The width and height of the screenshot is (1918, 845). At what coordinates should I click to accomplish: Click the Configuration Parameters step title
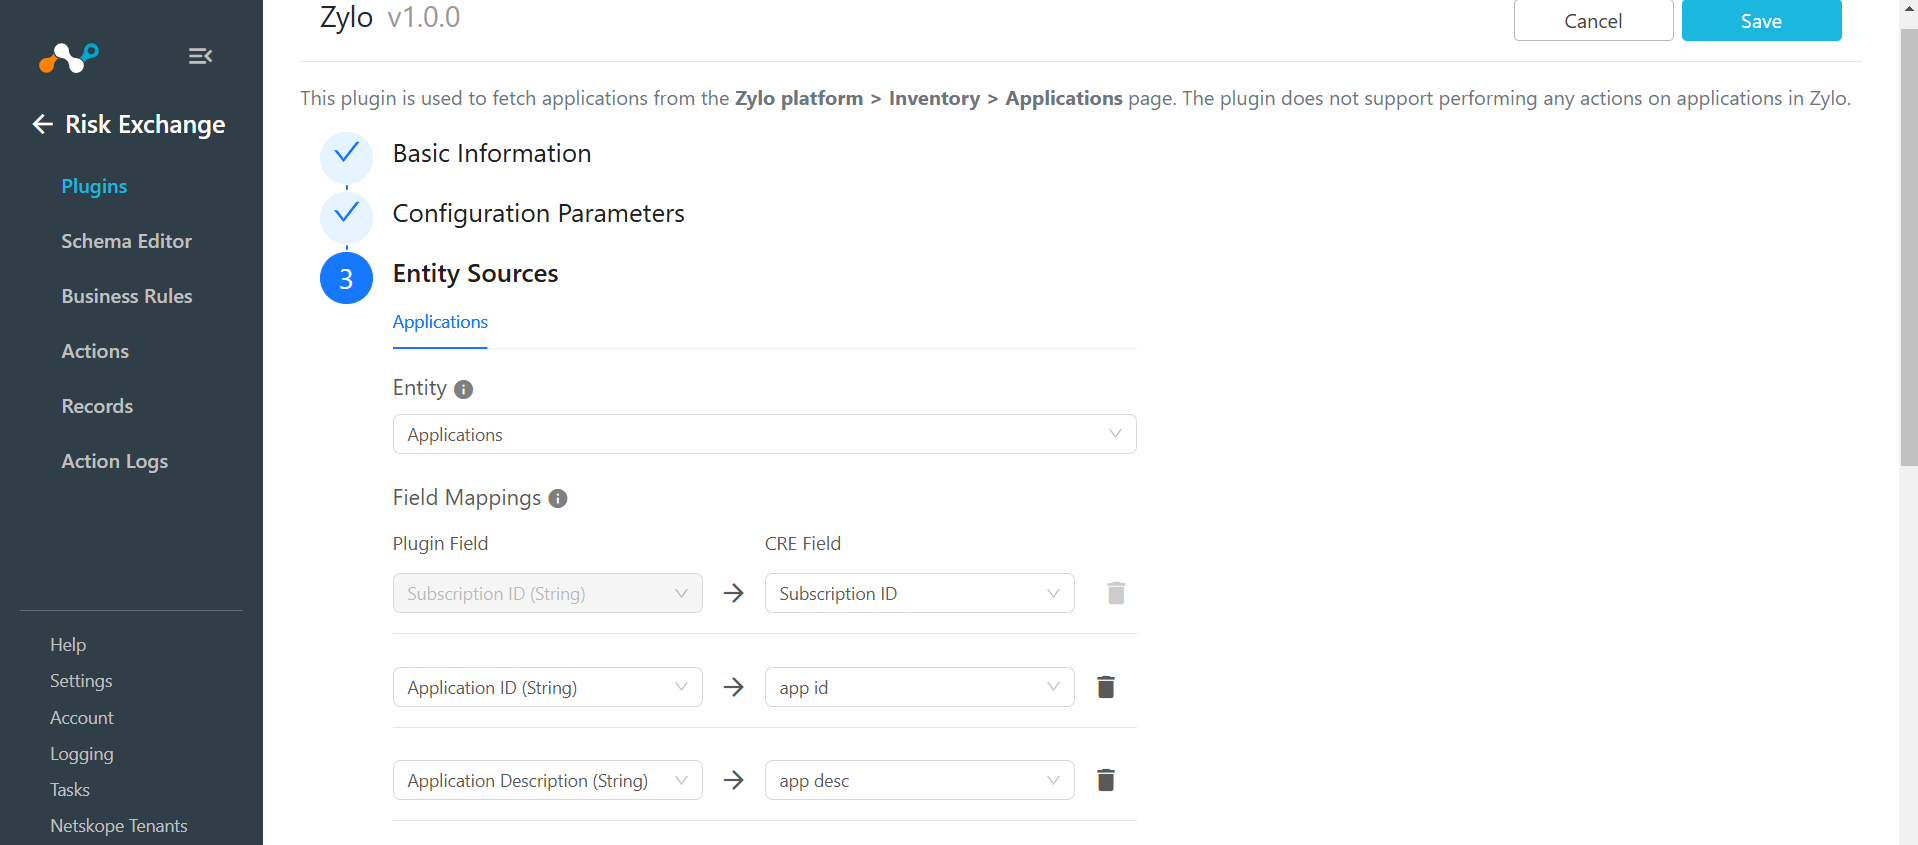click(539, 213)
